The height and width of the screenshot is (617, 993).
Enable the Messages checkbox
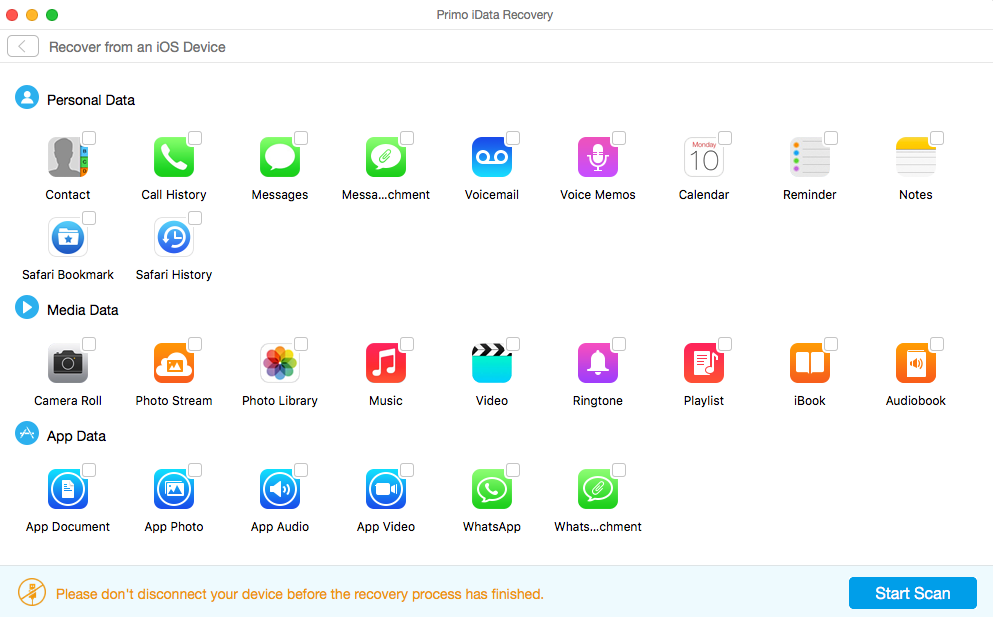click(301, 138)
